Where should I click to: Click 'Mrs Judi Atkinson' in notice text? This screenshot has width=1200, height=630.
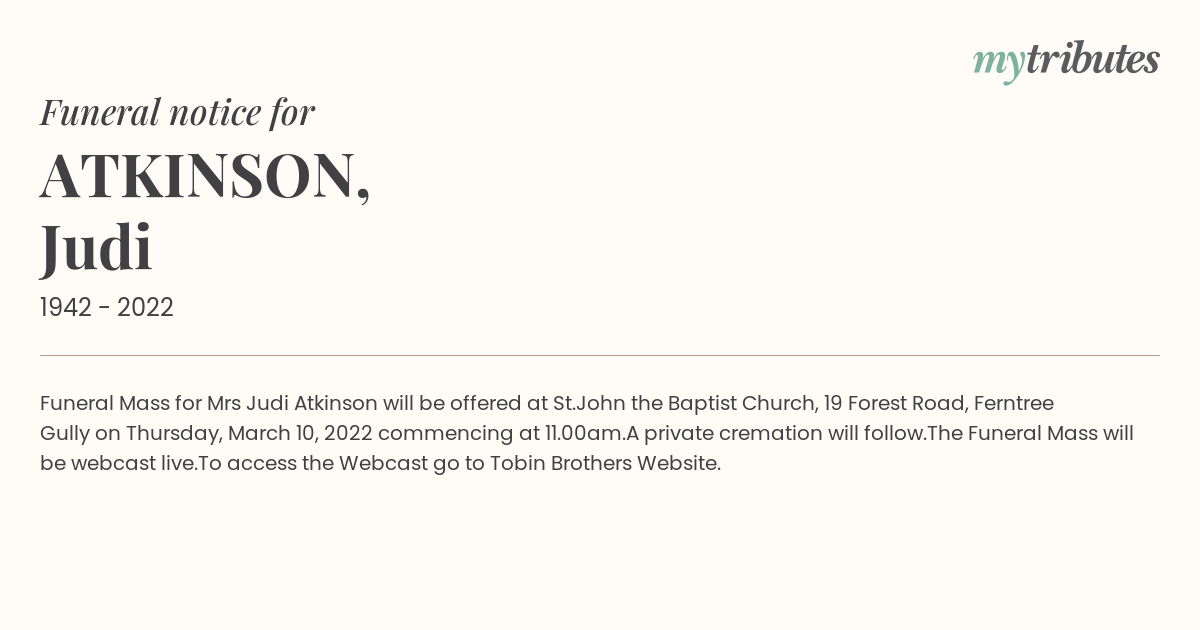pyautogui.click(x=292, y=403)
